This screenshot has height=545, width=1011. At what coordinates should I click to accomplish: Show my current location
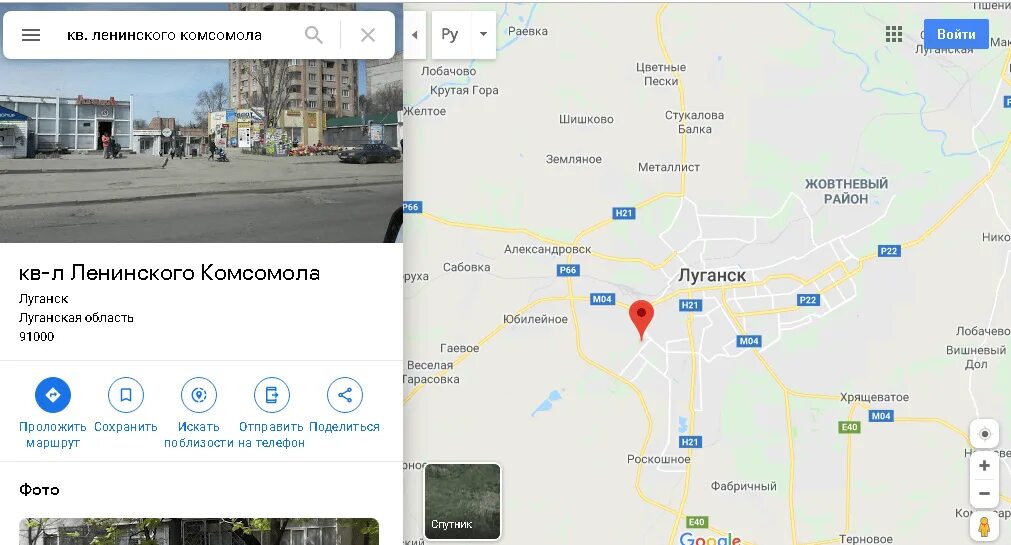[984, 434]
